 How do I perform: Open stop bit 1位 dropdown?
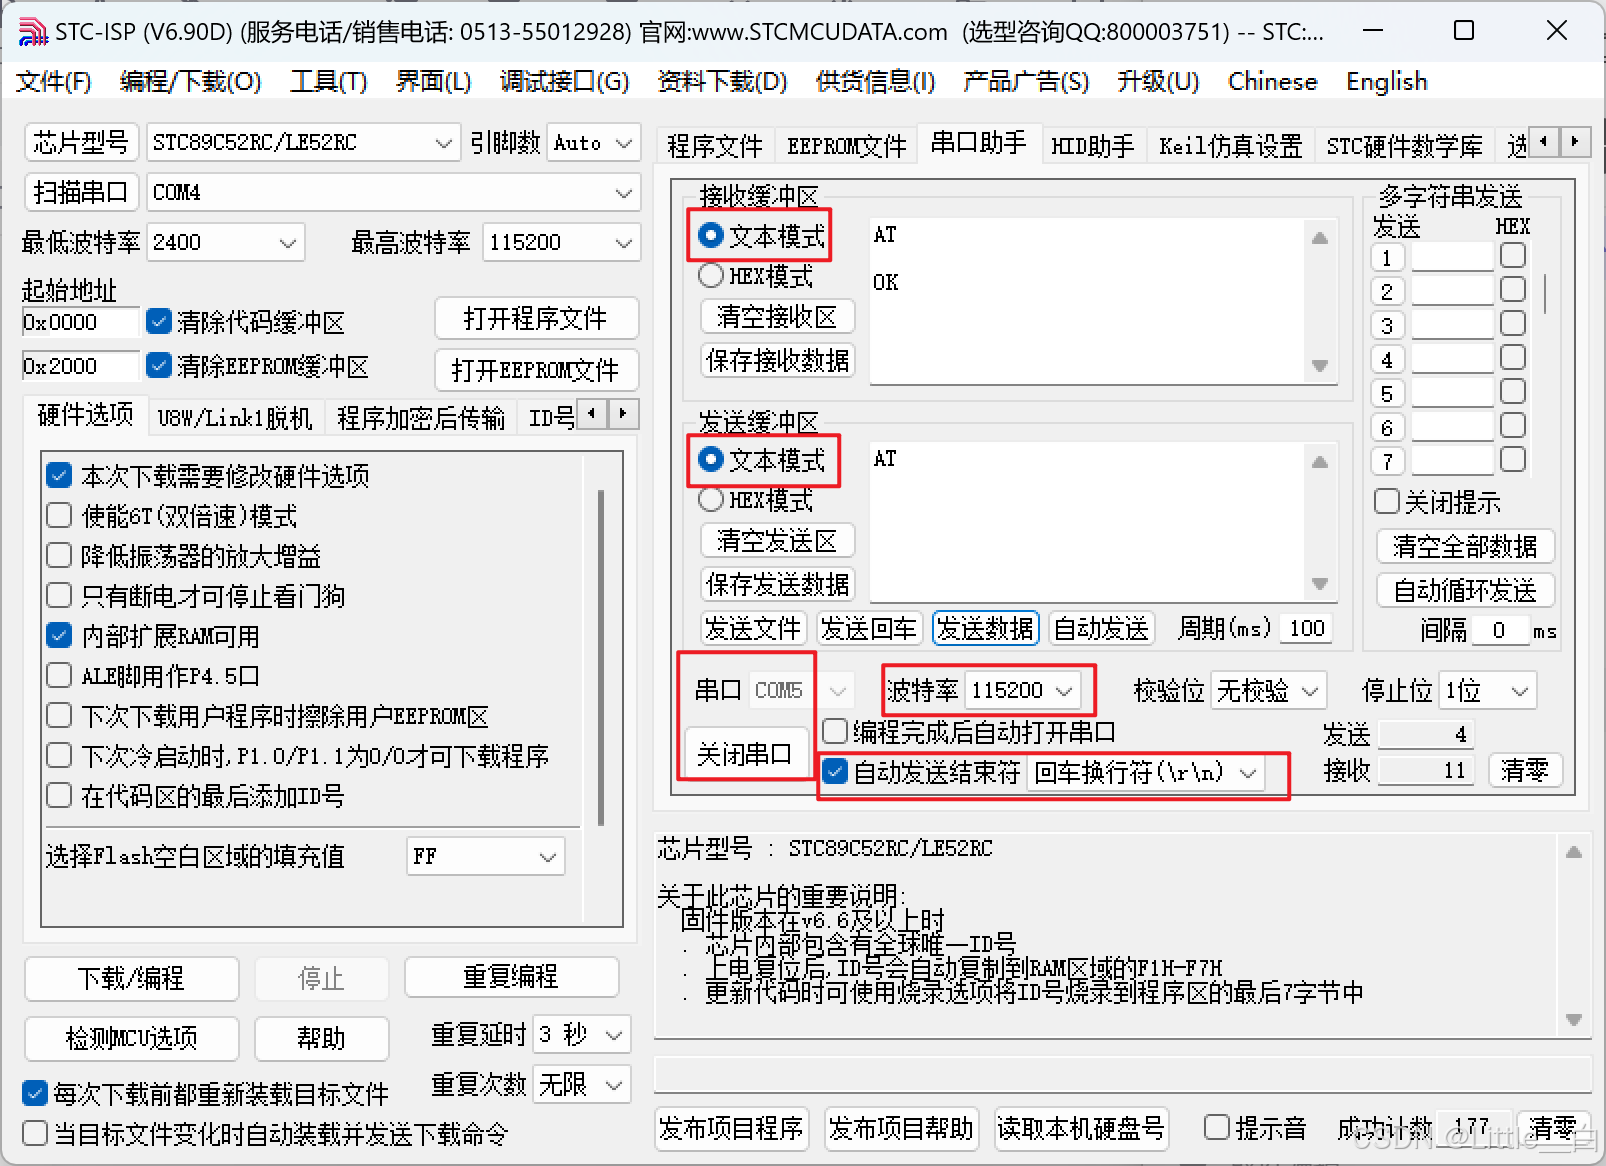(1488, 690)
